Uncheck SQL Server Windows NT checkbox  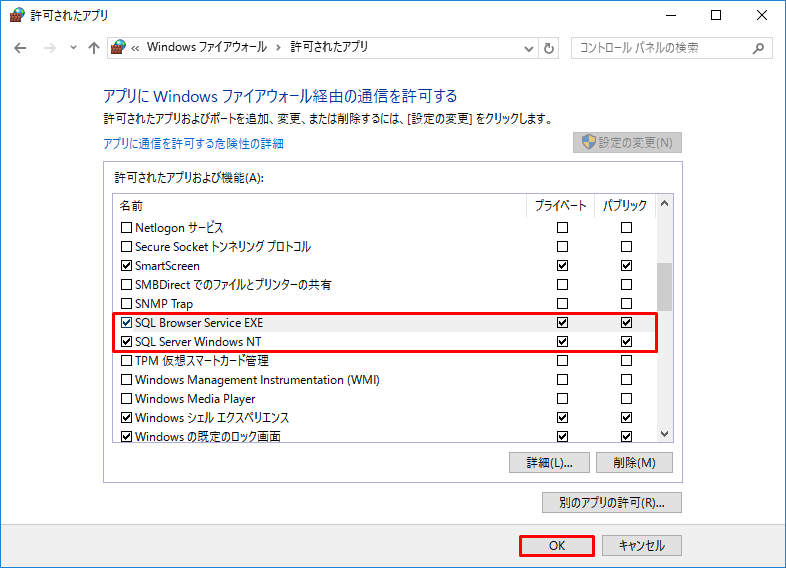pos(126,342)
